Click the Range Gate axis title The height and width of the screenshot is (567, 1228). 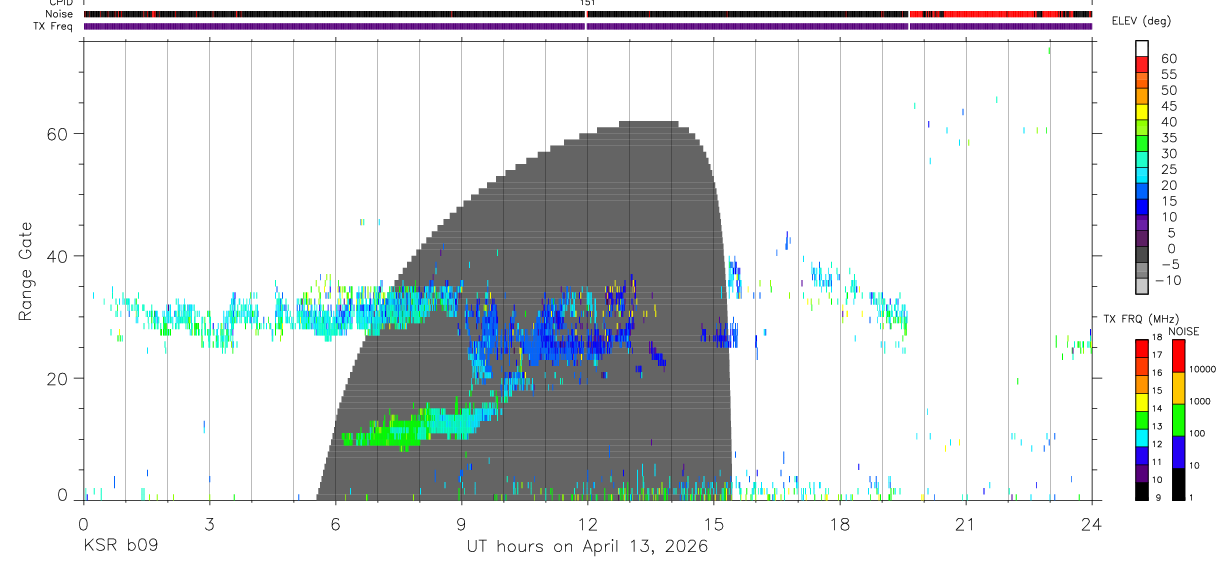pyautogui.click(x=27, y=271)
